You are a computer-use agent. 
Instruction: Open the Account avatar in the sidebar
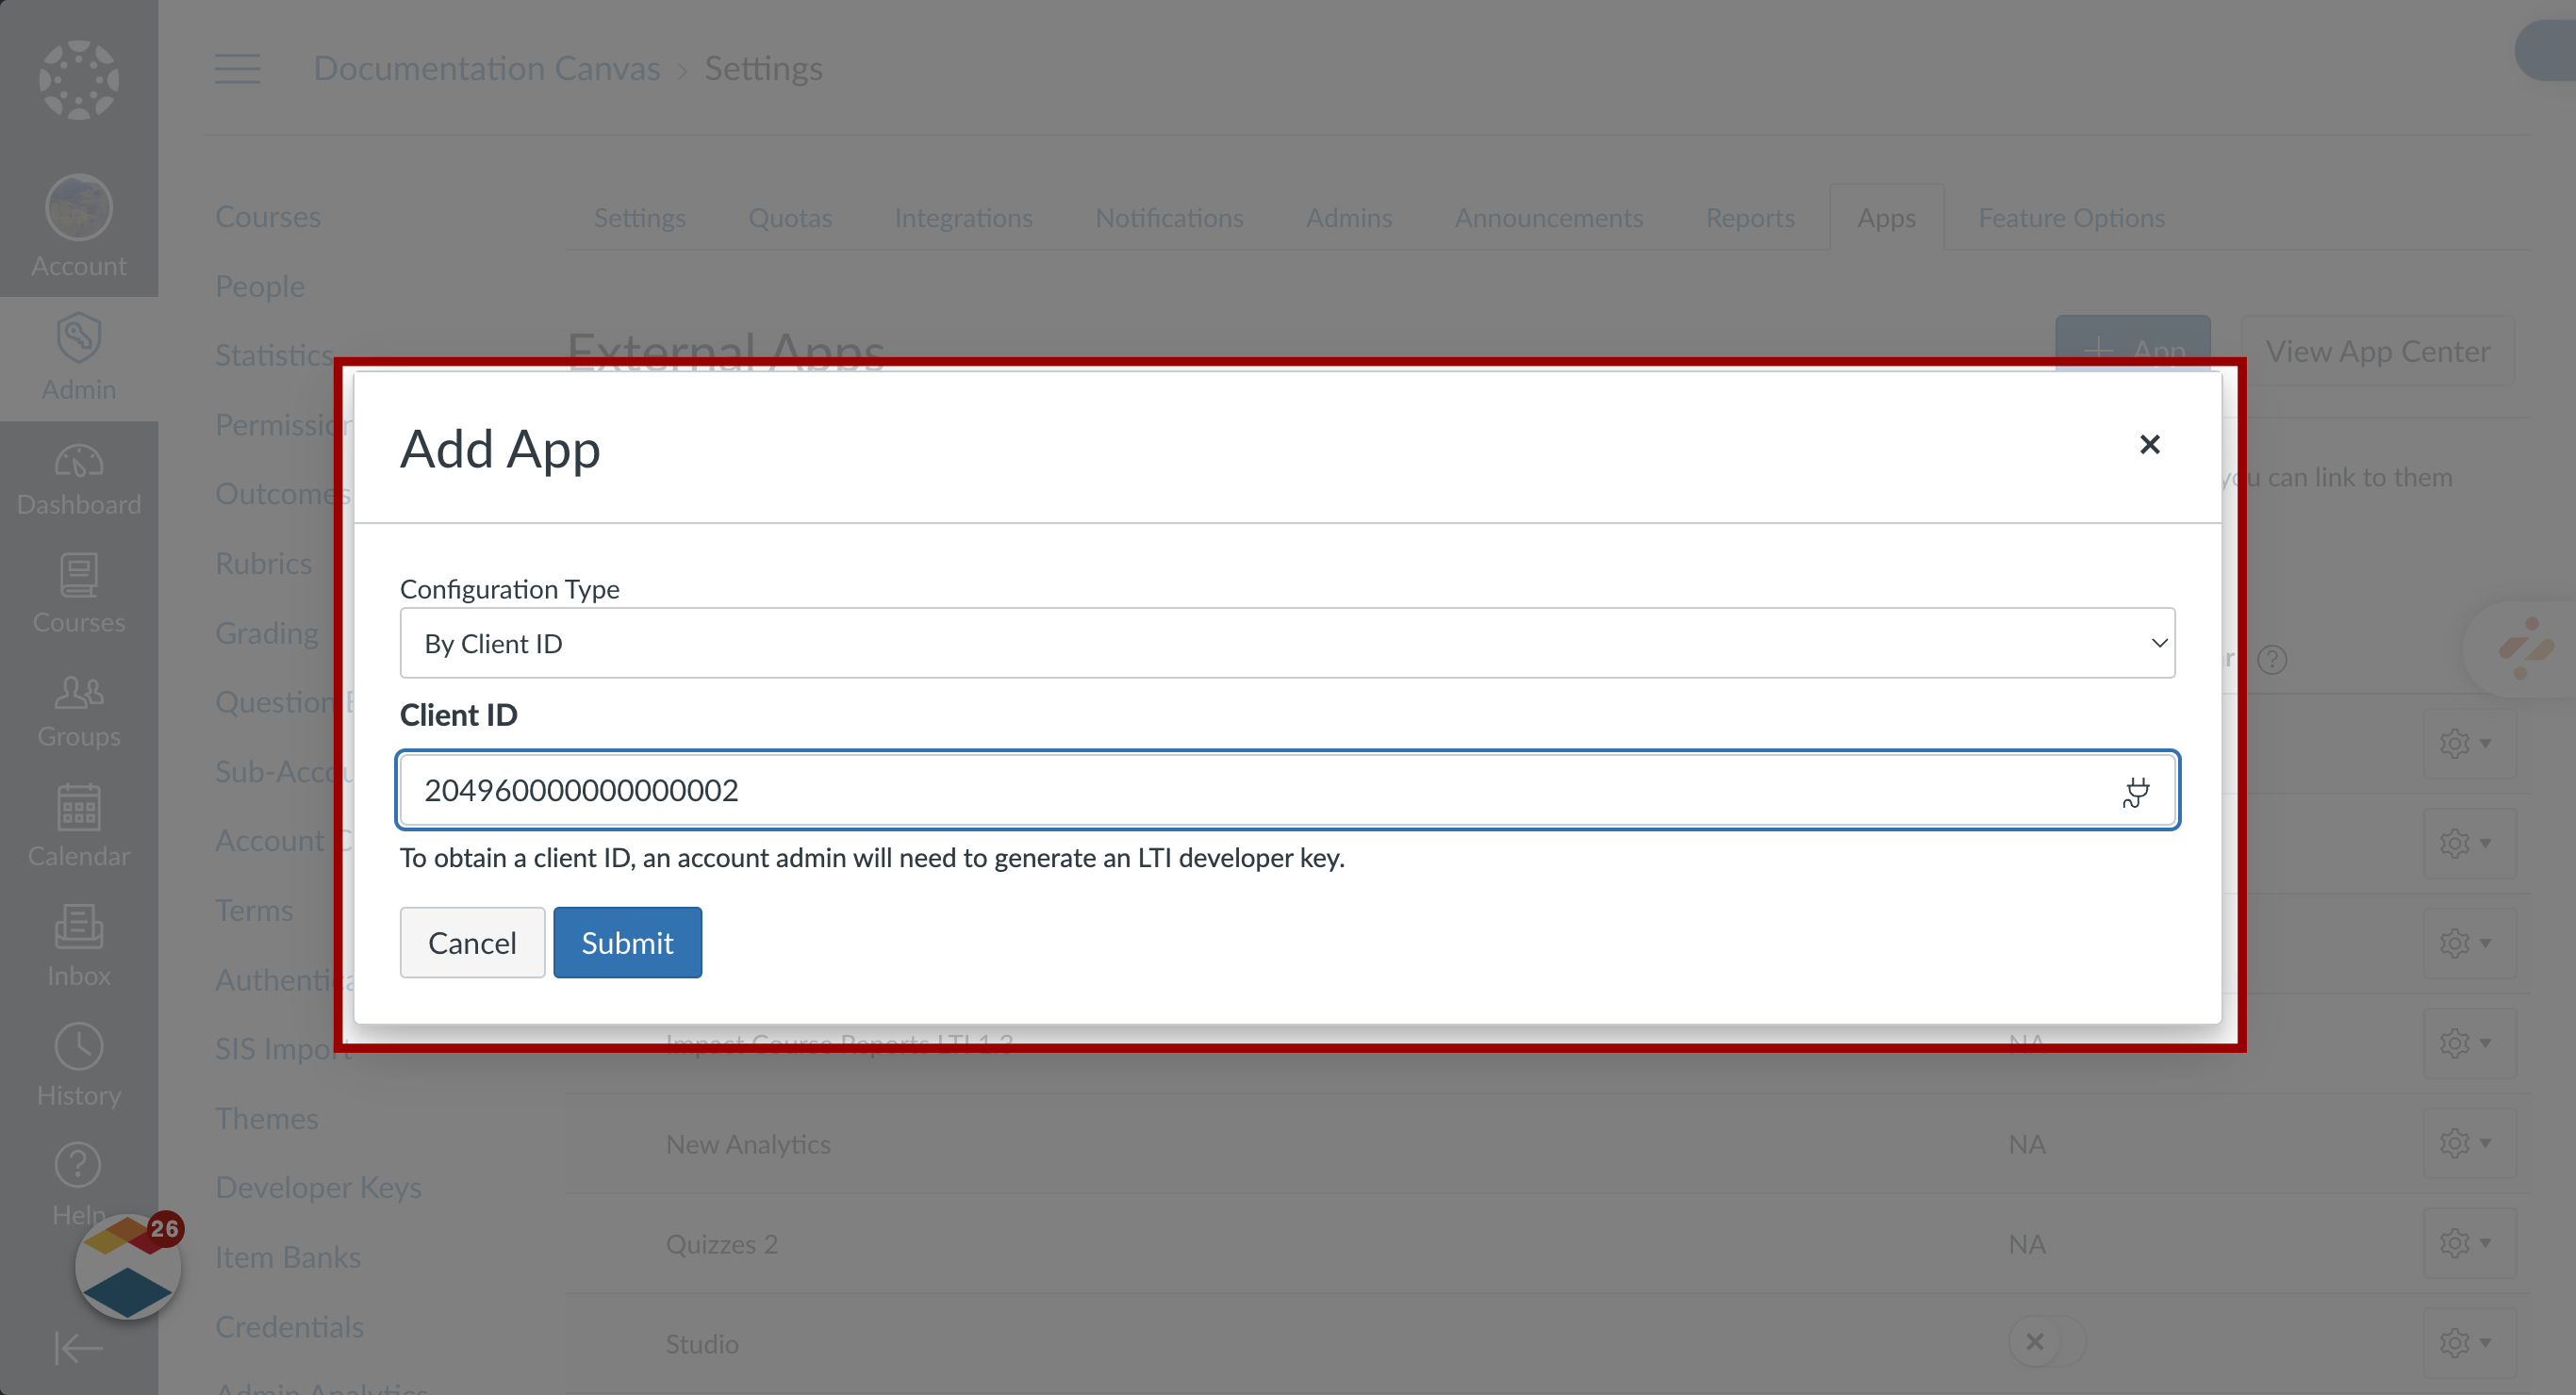click(79, 209)
